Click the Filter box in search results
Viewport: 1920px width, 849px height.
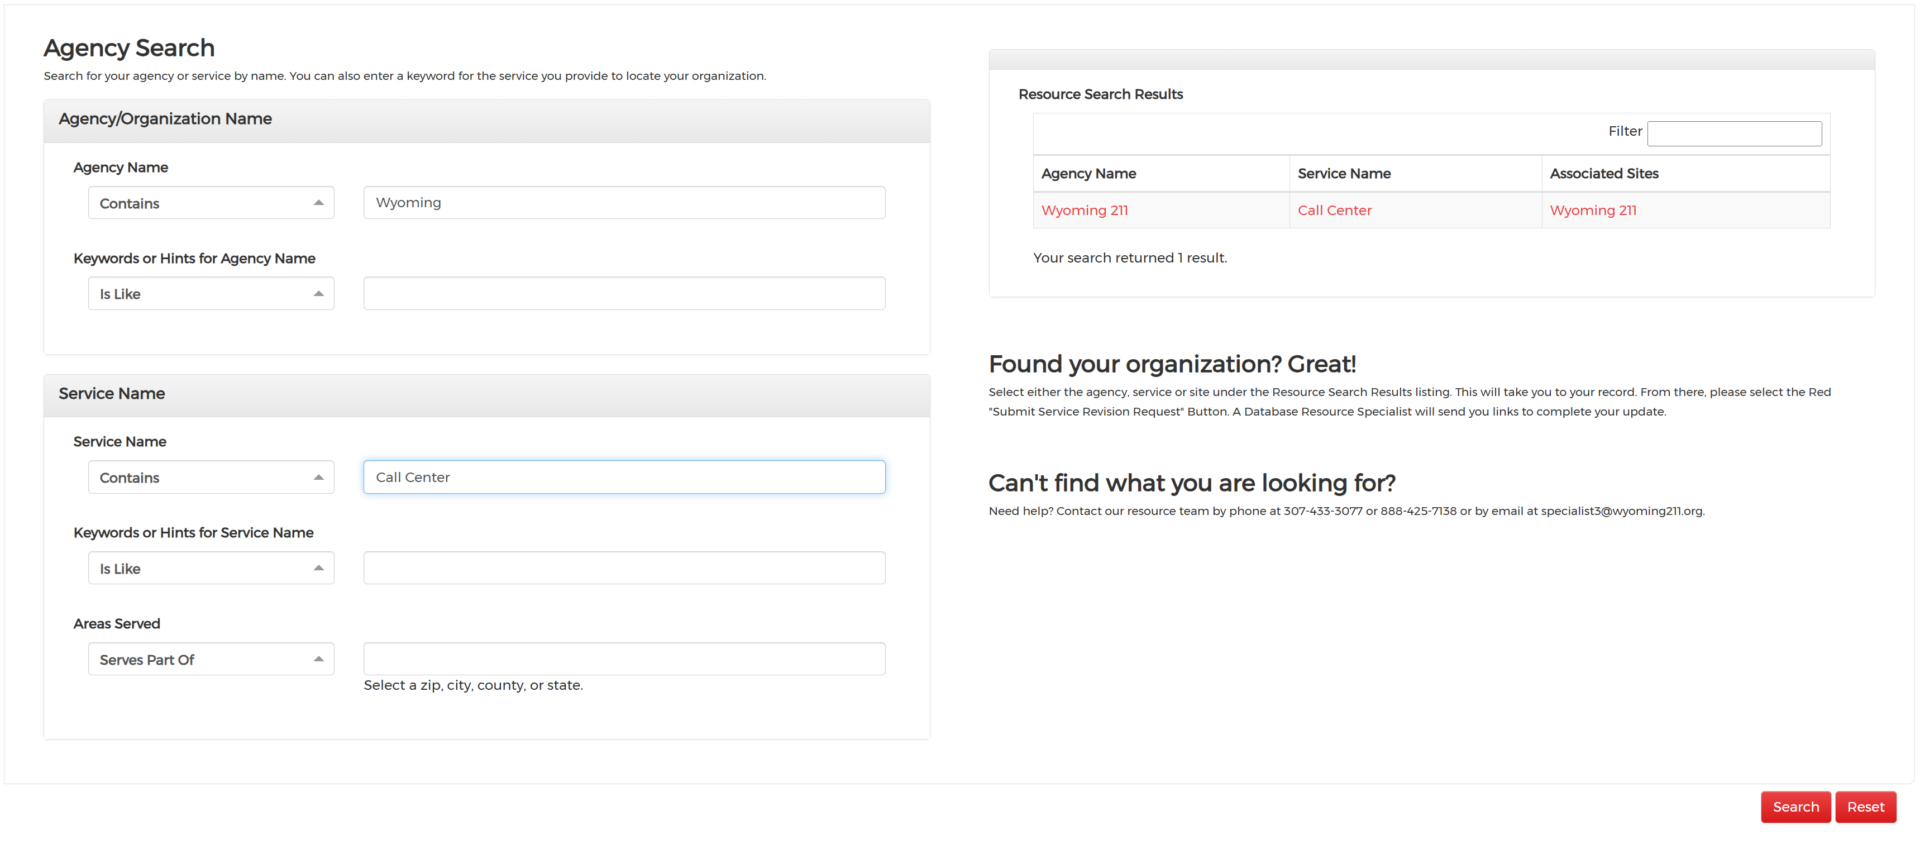click(x=1734, y=133)
